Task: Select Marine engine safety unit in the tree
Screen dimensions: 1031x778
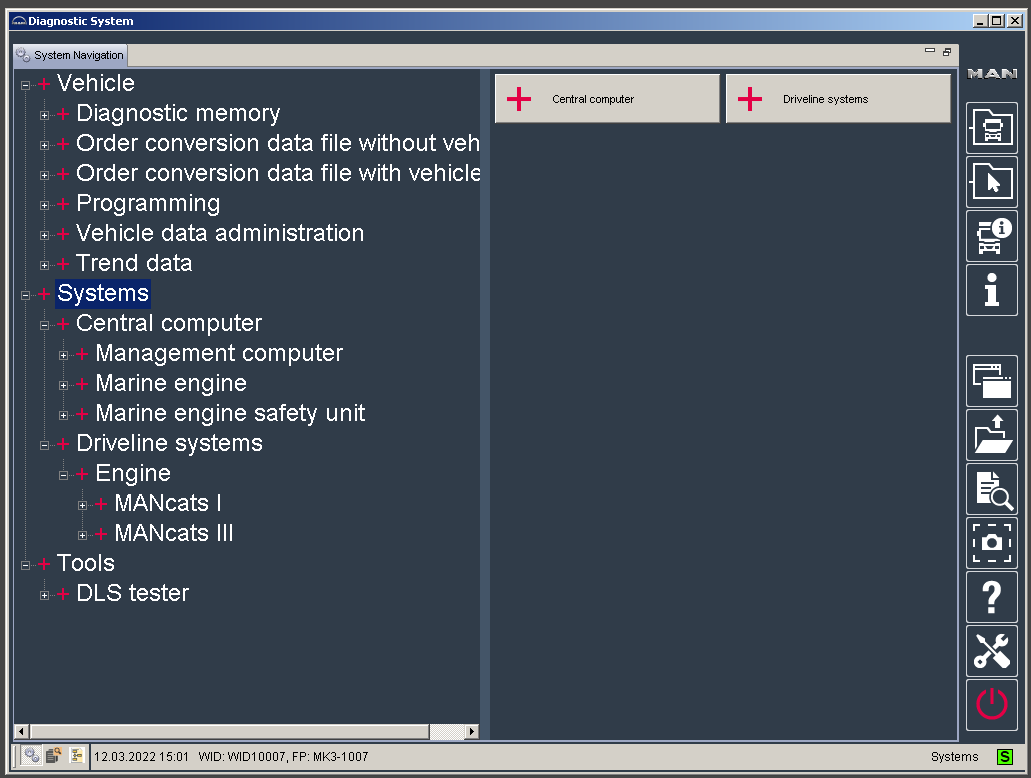Action: click(x=230, y=414)
